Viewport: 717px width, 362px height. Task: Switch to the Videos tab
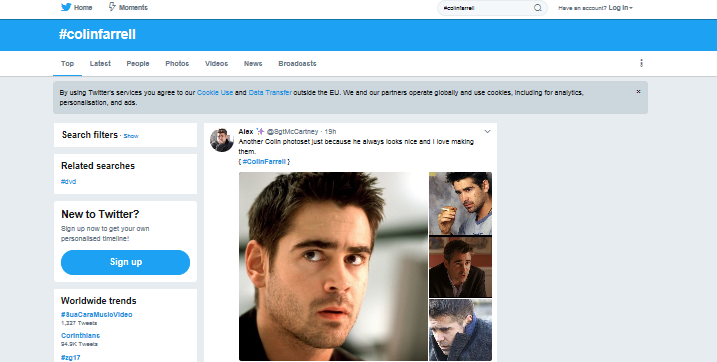(216, 64)
